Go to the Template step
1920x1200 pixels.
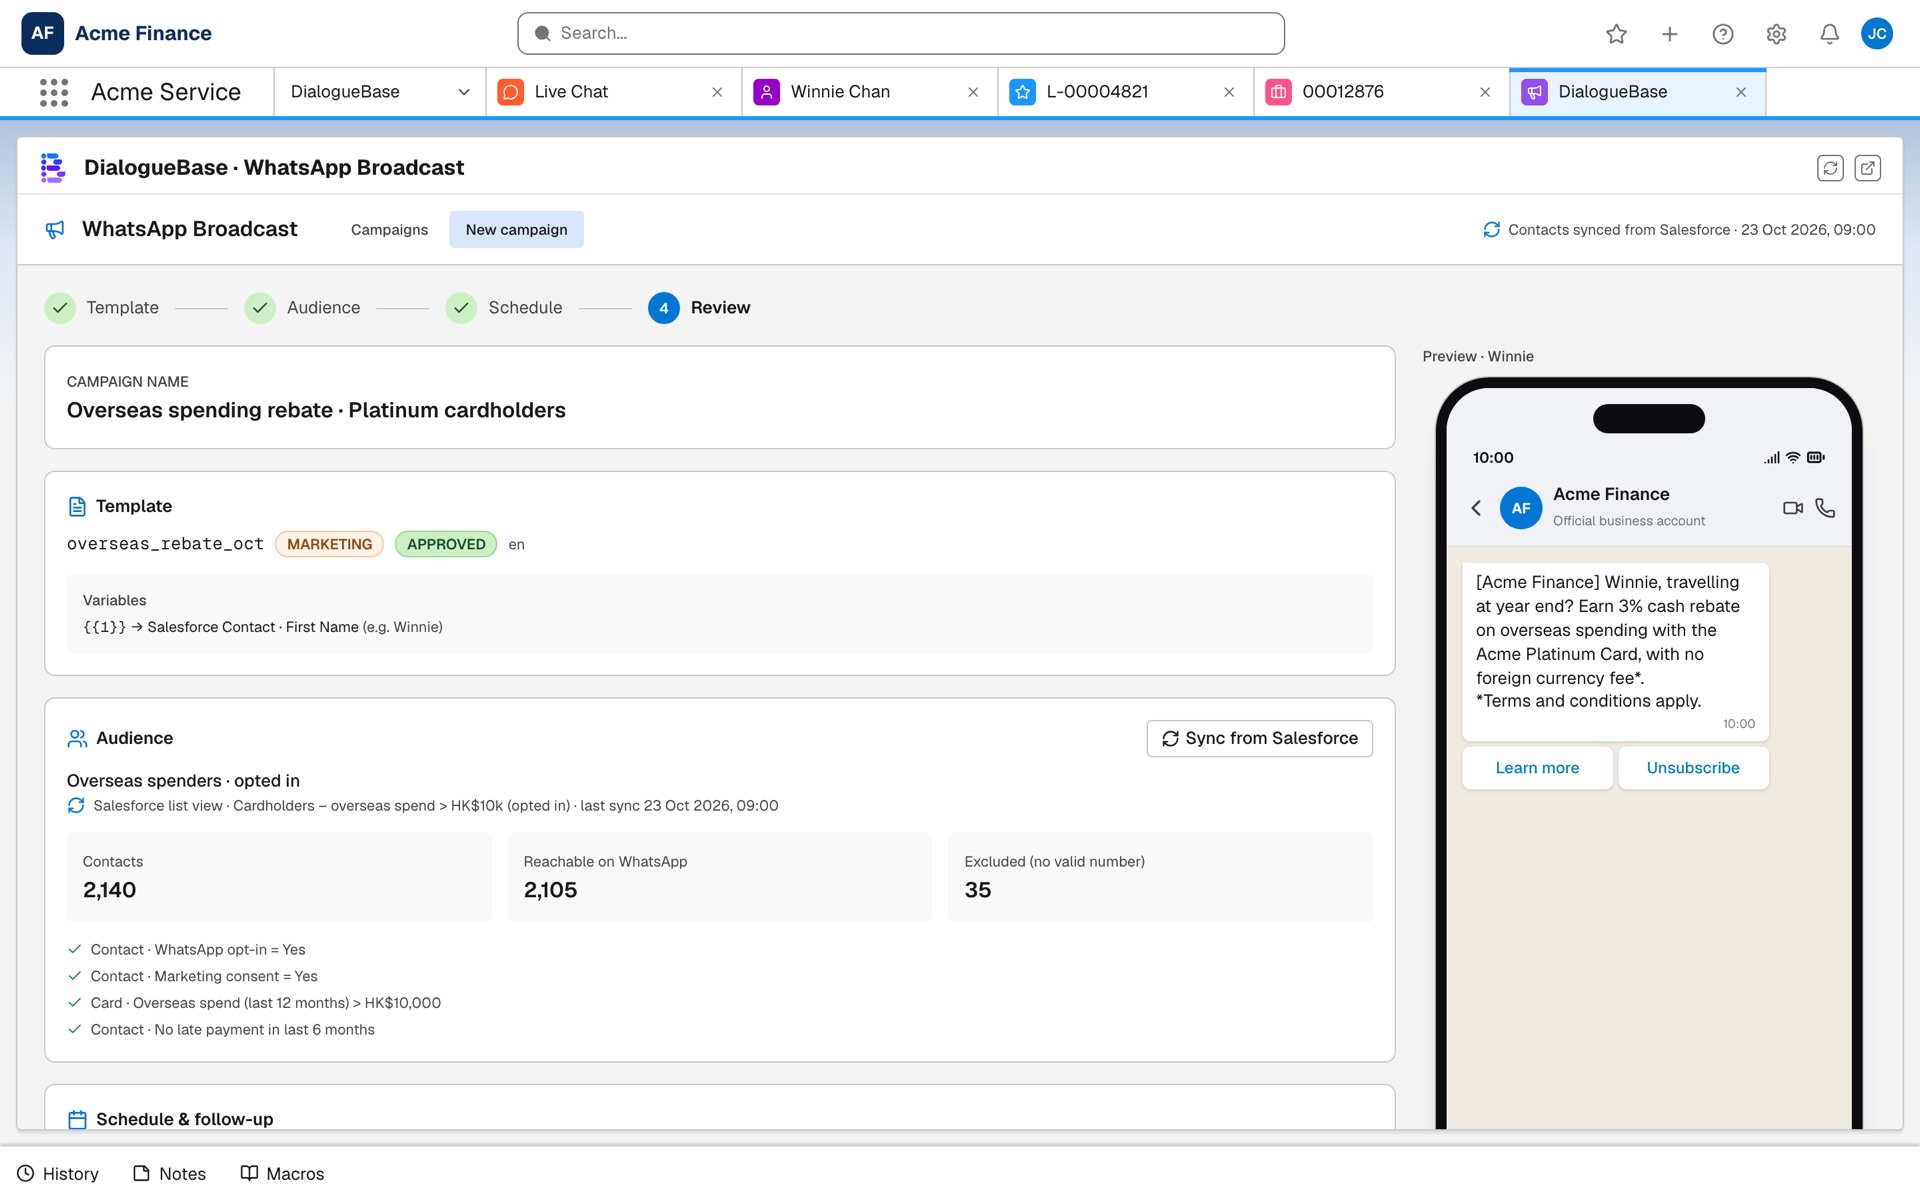pos(102,308)
